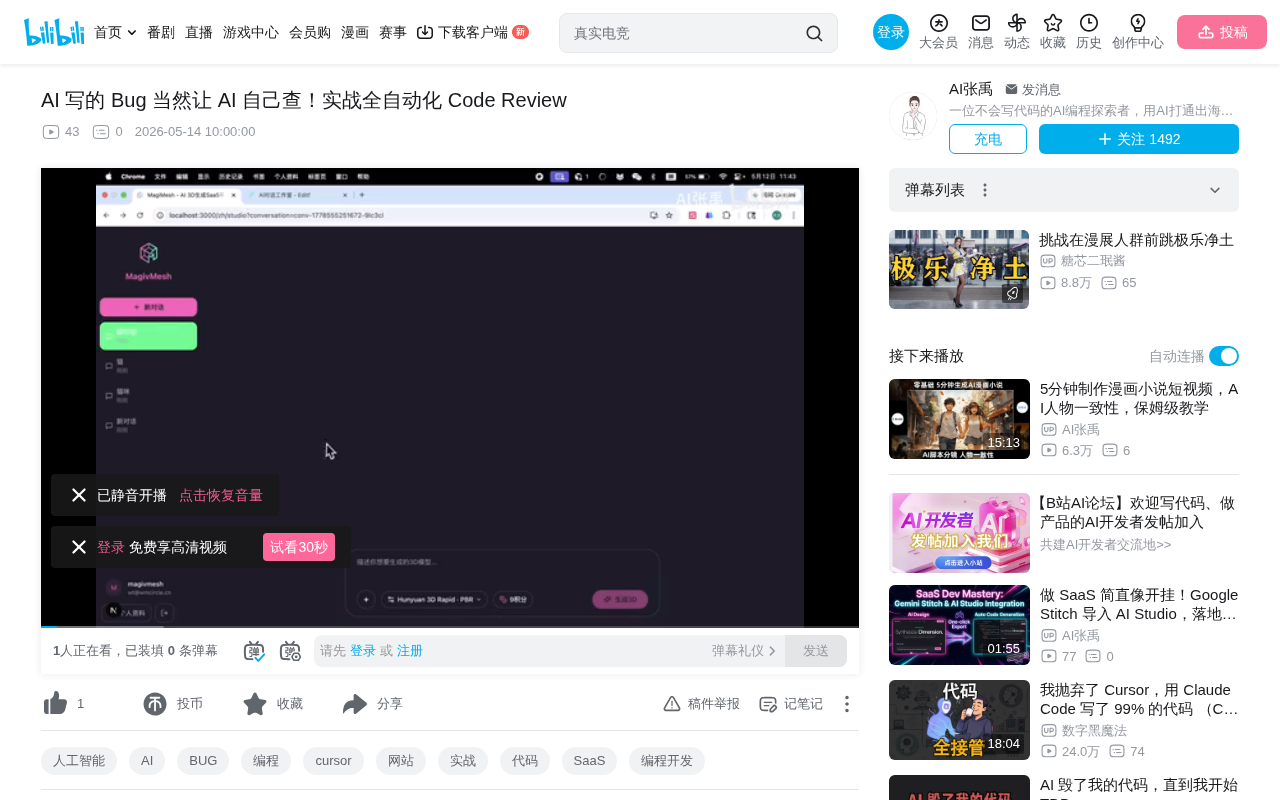Report the video via 稿件举报
This screenshot has width=1280, height=800.
click(701, 704)
